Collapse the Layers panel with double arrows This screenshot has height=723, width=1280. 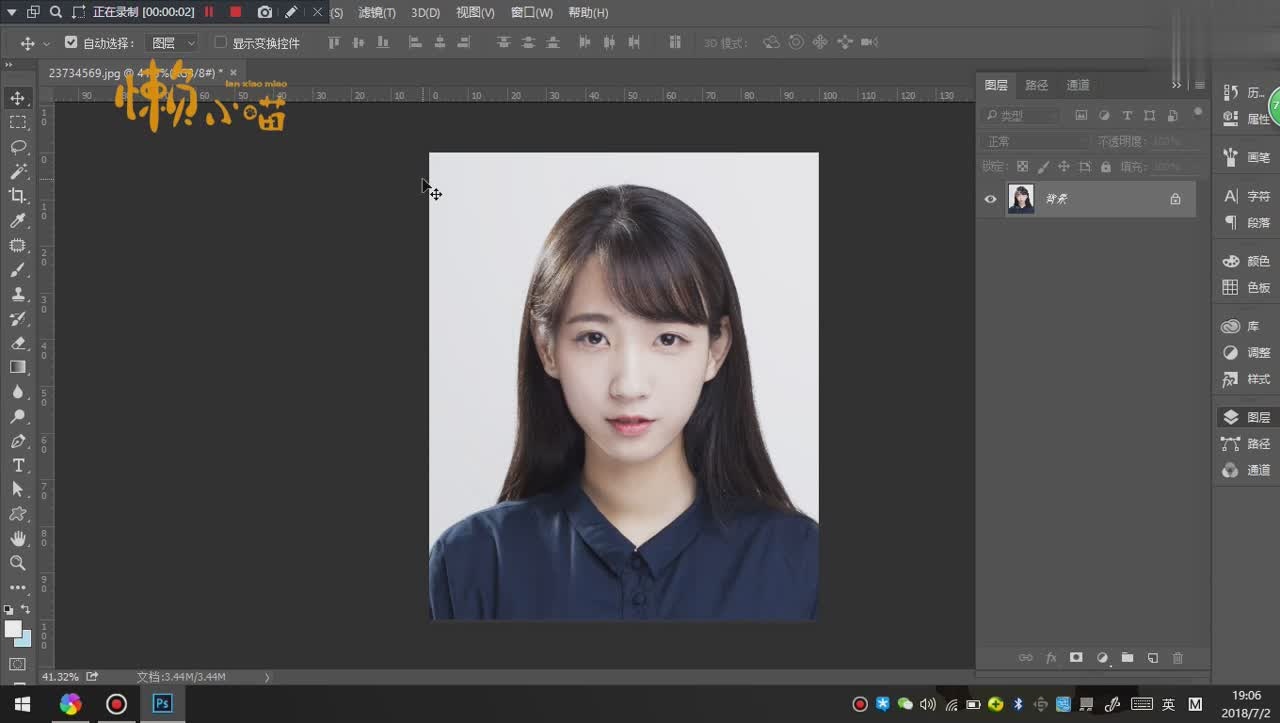[x=1176, y=85]
